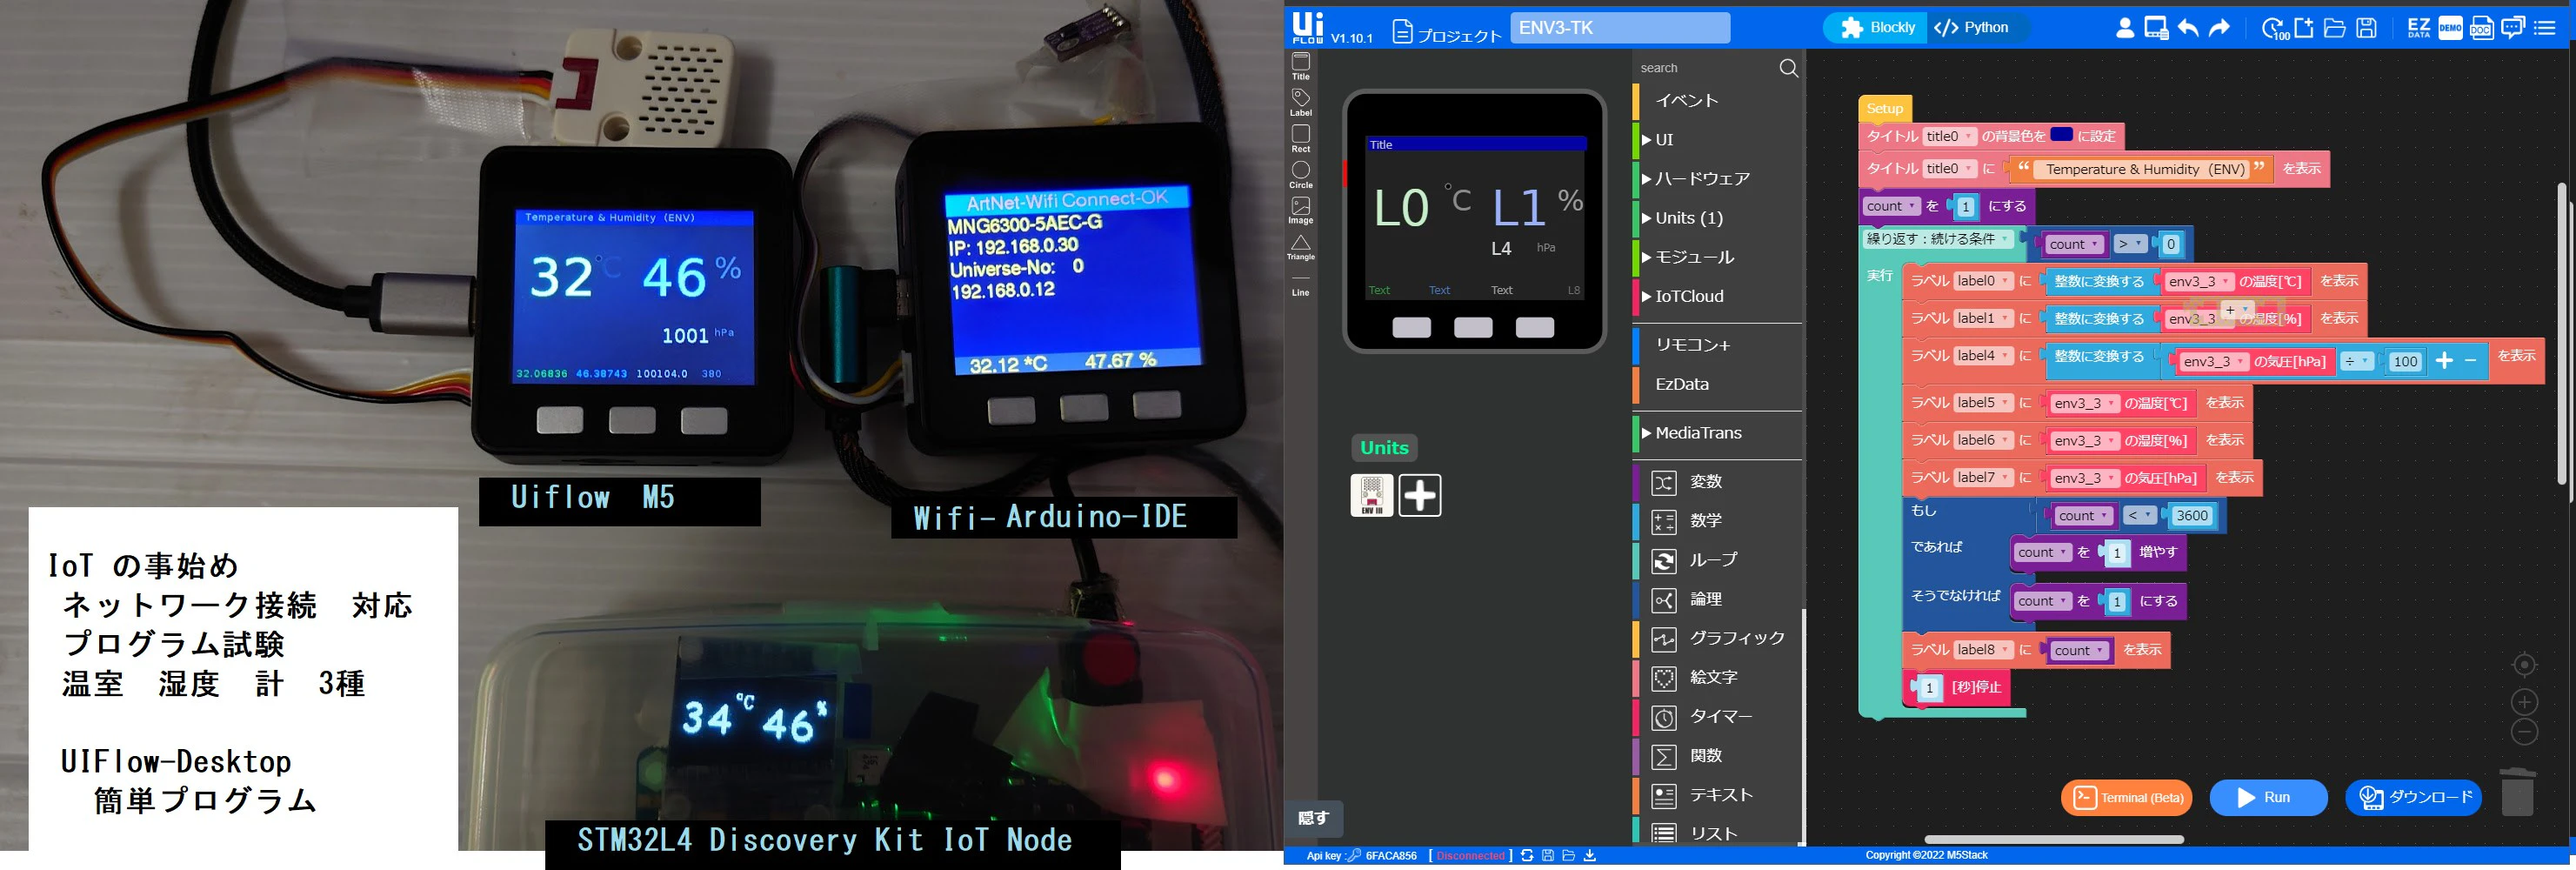Screen dimensions: 2576x870
Task: Open the DOC documentation
Action: click(2481, 28)
